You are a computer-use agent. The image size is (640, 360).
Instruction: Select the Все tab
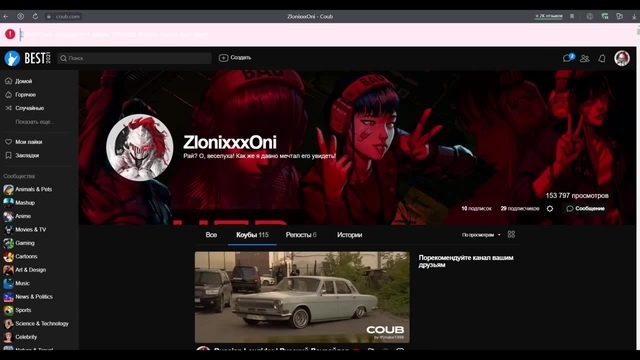(211, 235)
